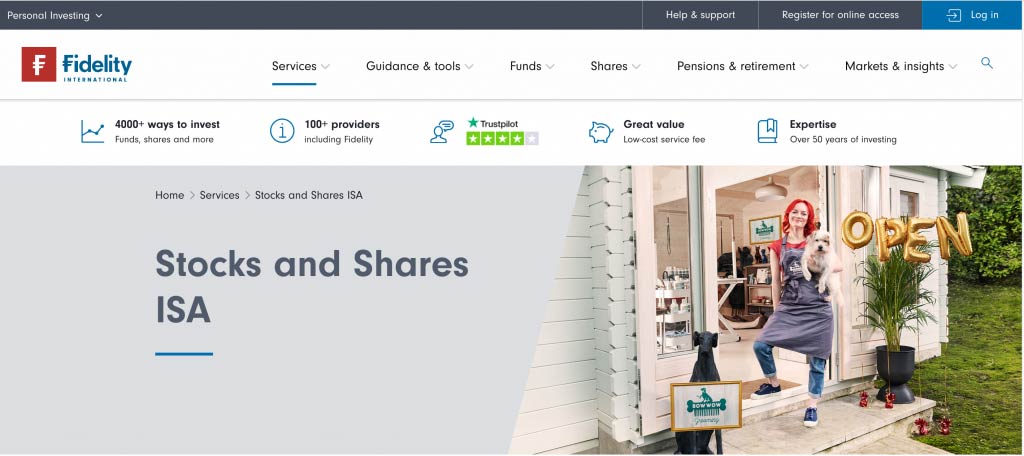Expand the Guidance & tools menu chevron
The image size is (1024, 456).
(469, 67)
